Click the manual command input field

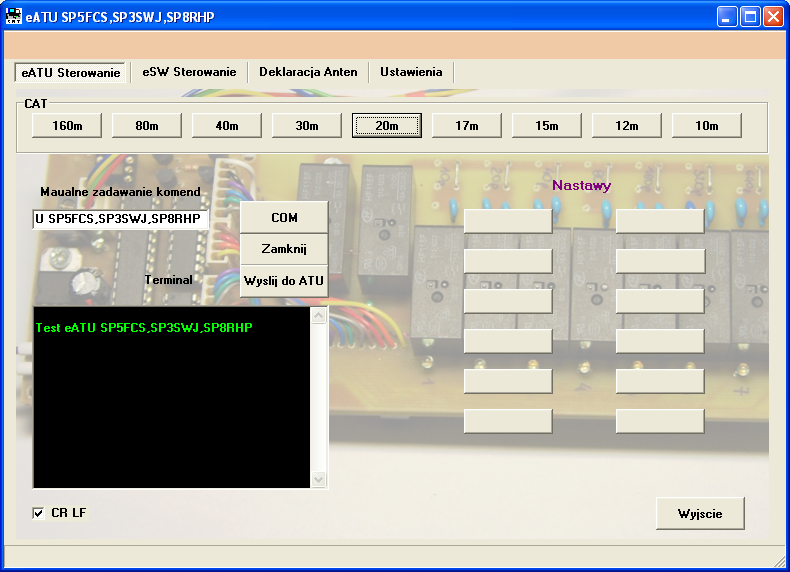120,219
